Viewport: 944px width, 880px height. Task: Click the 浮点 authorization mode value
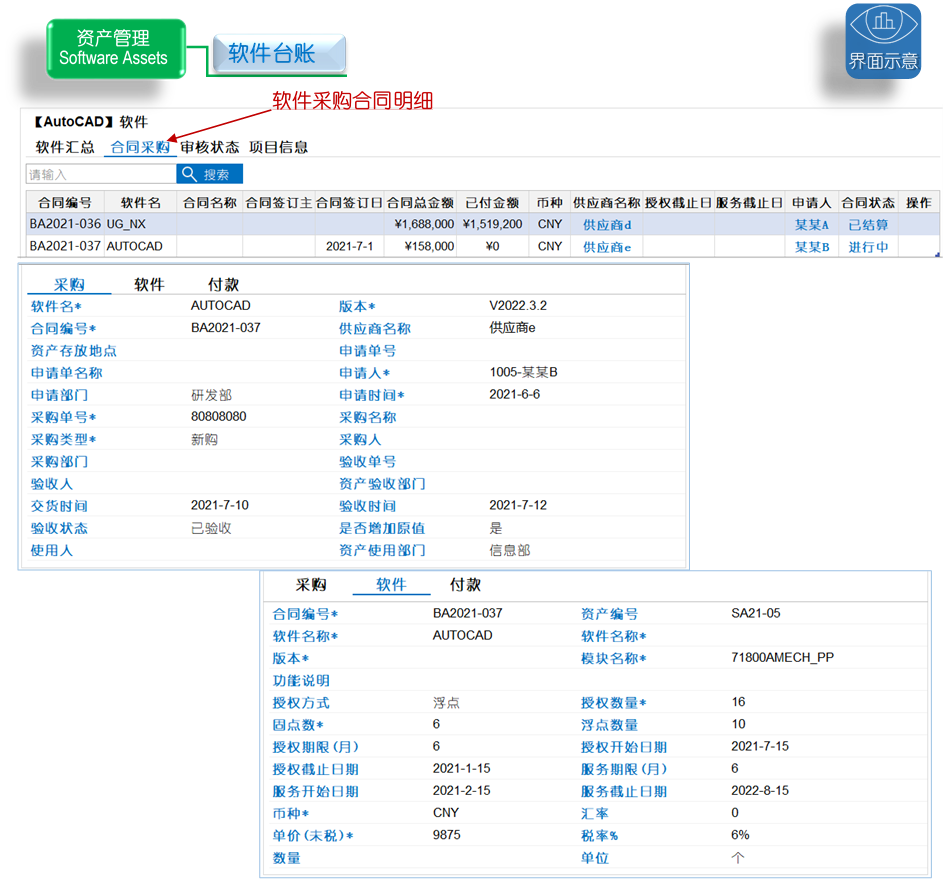pyautogui.click(x=446, y=702)
